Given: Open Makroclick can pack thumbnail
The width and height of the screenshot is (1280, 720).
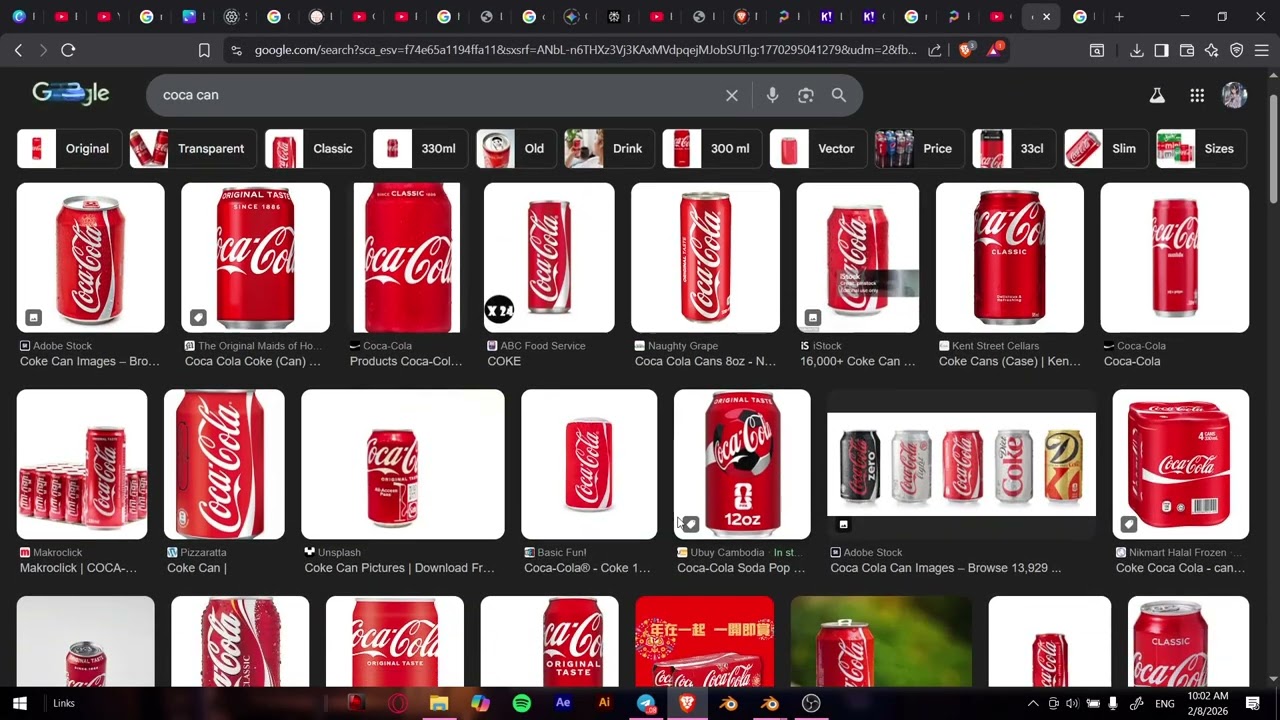Looking at the screenshot, I should coord(82,464).
